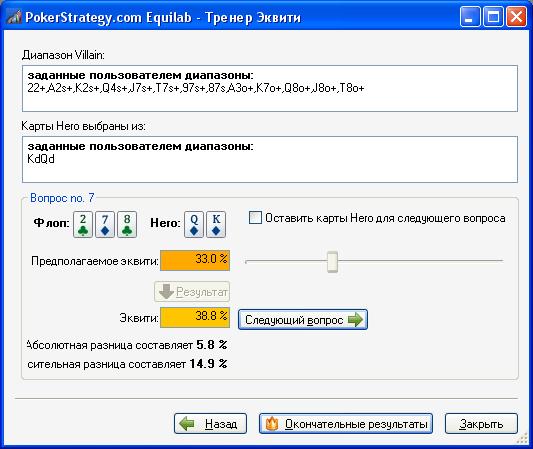Go to 'Следующий вопрос'
The height and width of the screenshot is (449, 533).
click(x=303, y=320)
